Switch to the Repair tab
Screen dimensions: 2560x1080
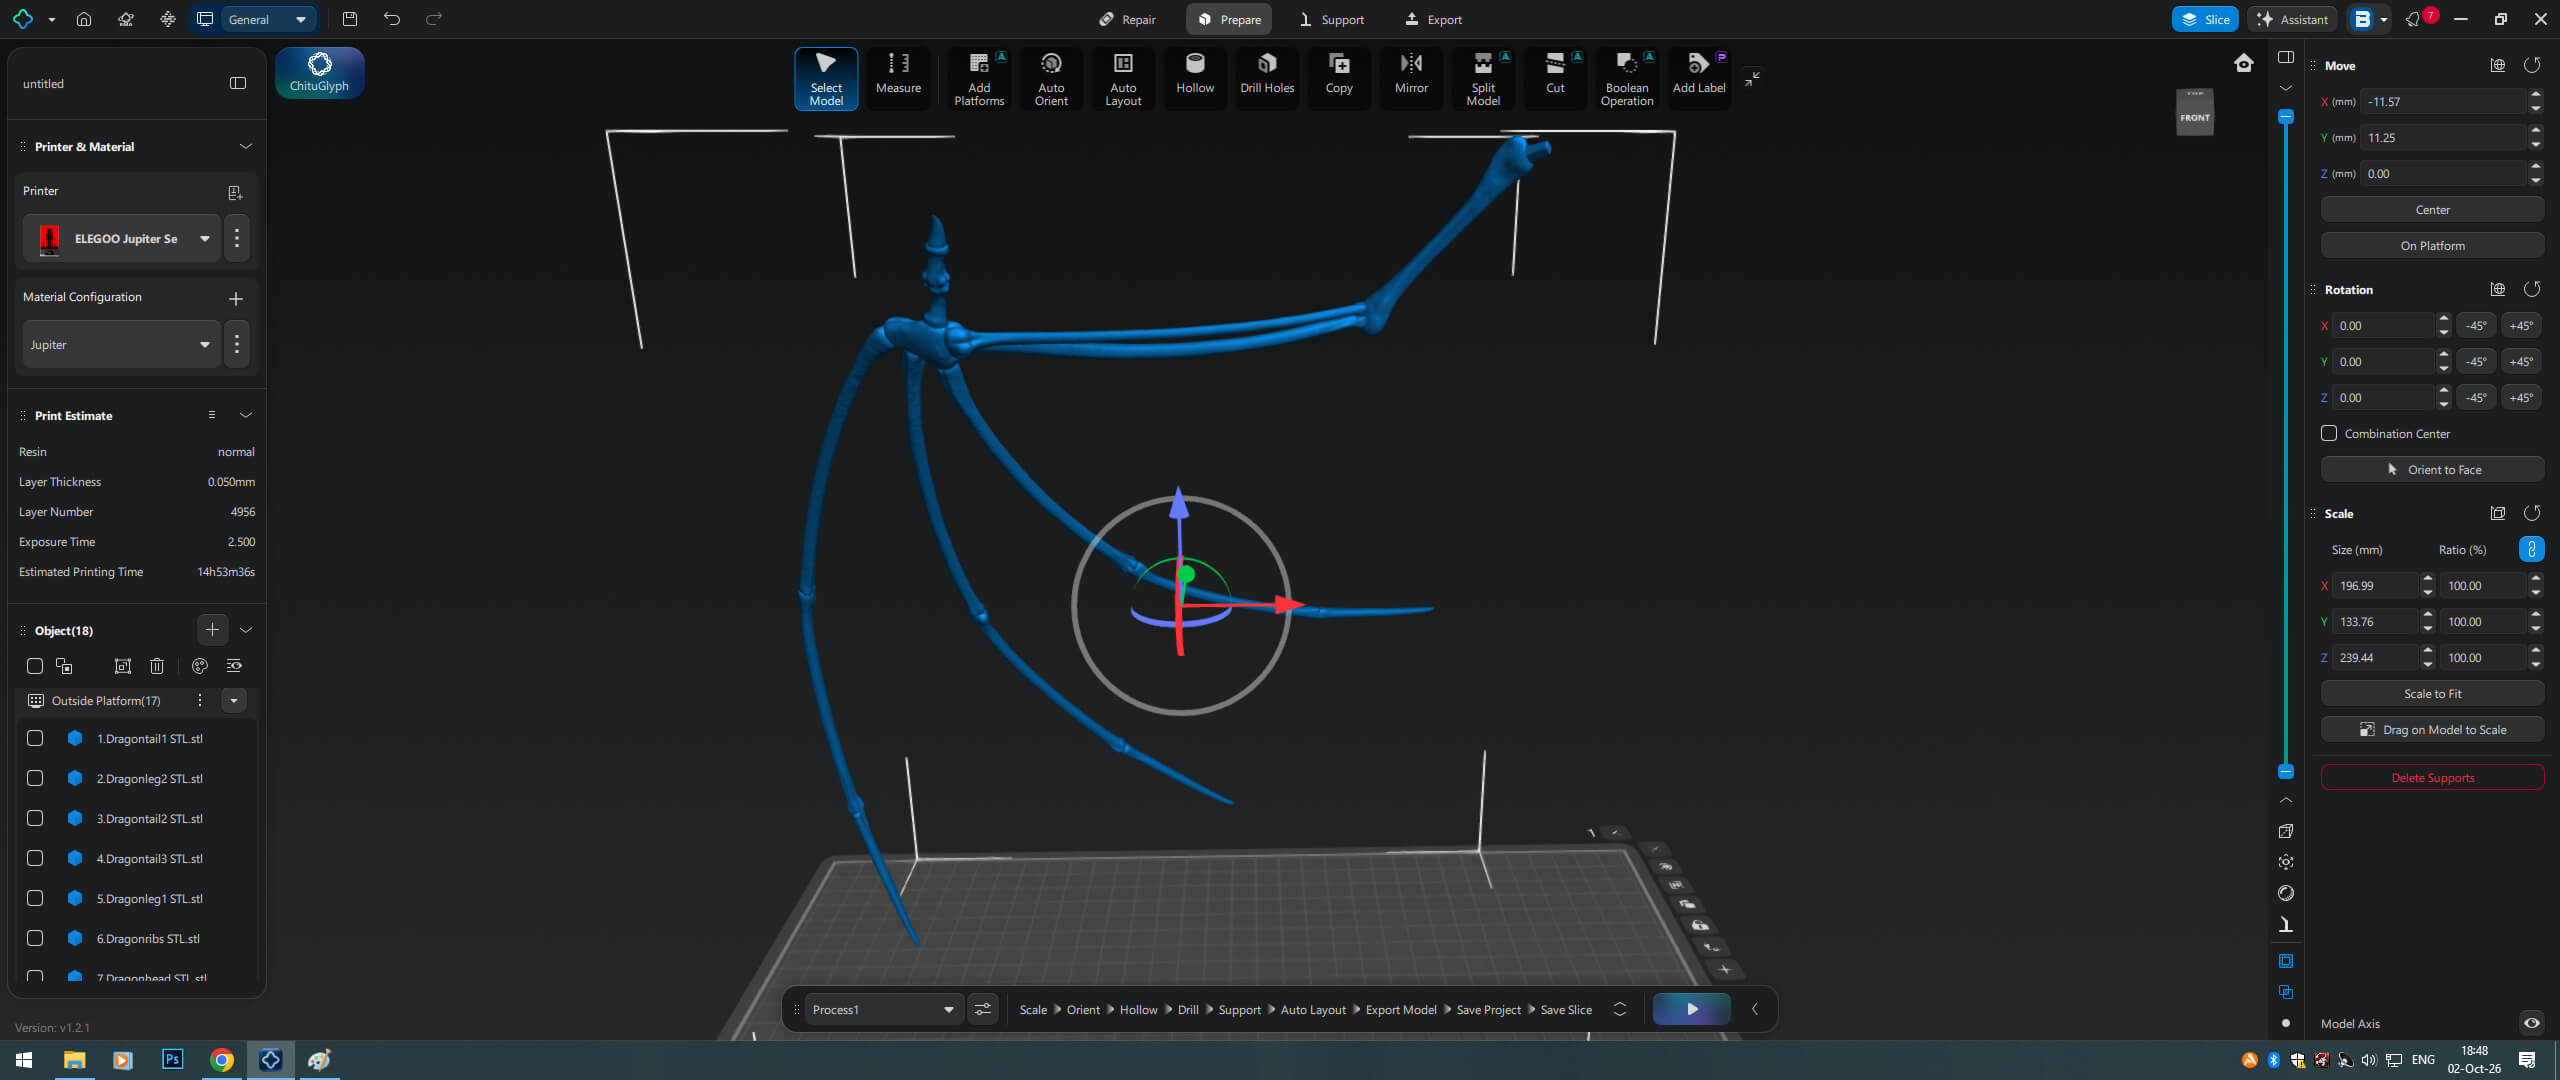coord(1127,19)
